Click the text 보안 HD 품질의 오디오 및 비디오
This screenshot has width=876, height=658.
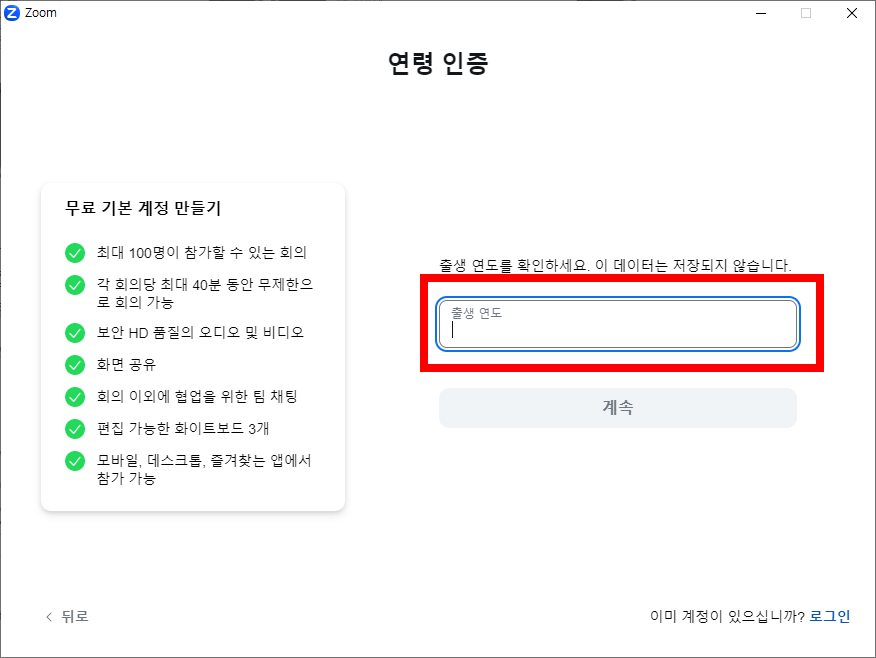(201, 332)
